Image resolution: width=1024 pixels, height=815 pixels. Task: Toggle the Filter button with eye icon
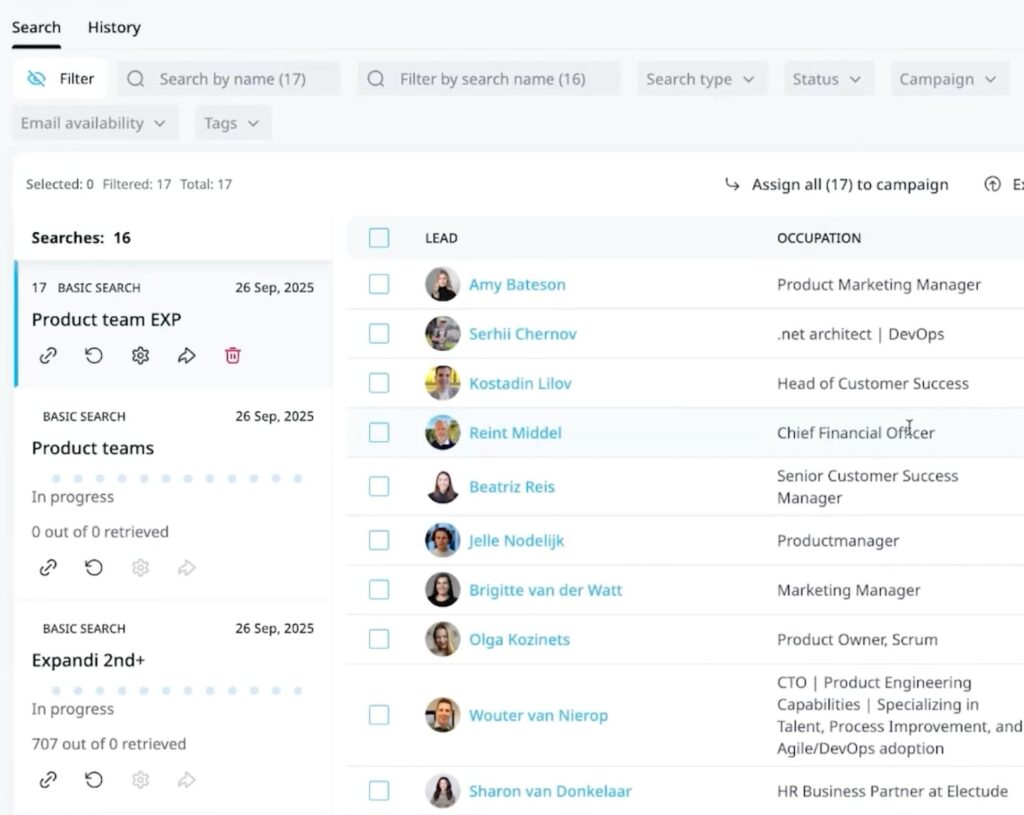(x=61, y=79)
